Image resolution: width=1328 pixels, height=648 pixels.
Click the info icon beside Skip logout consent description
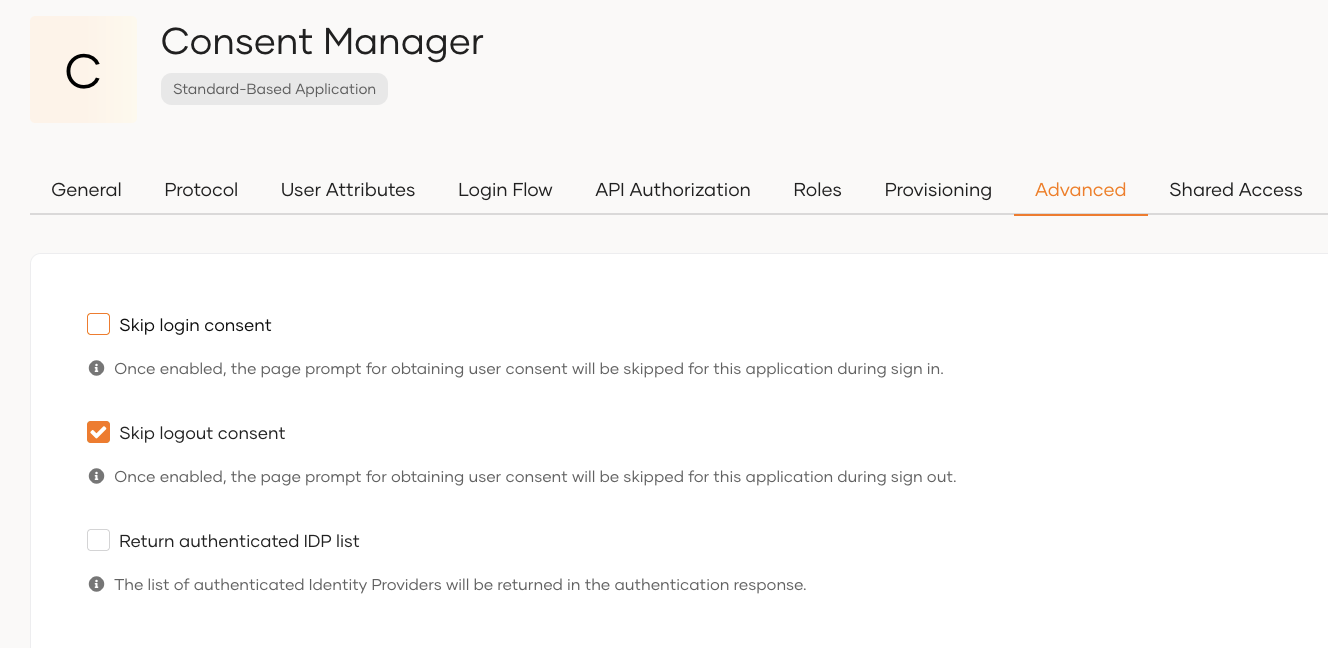coord(96,476)
